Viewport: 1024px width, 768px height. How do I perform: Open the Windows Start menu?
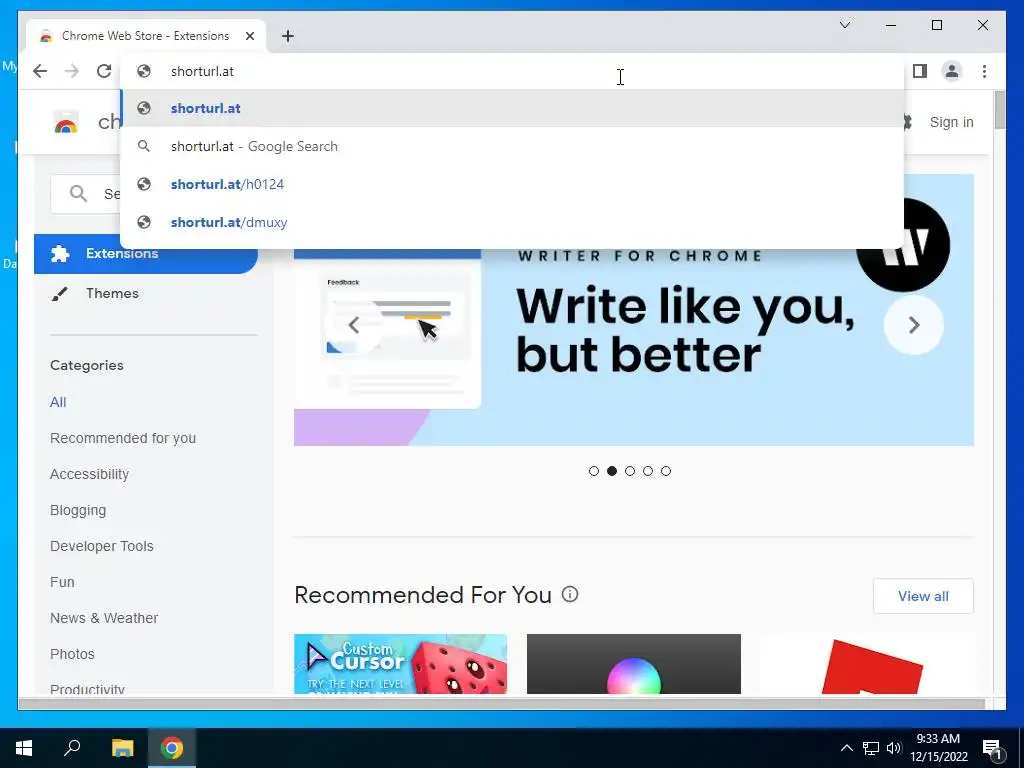point(24,748)
